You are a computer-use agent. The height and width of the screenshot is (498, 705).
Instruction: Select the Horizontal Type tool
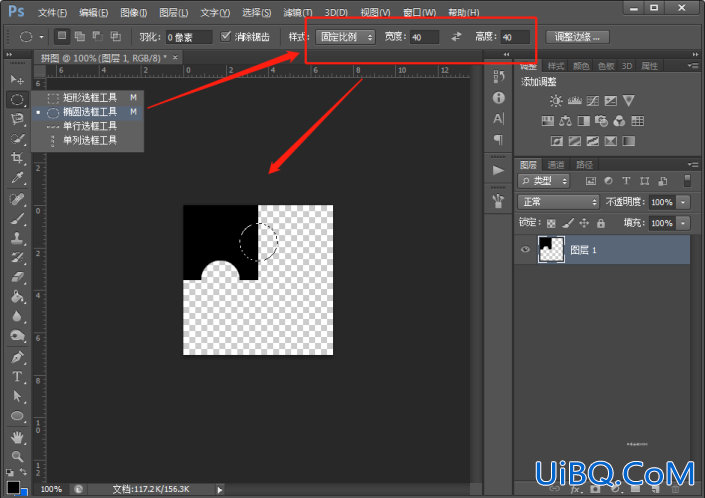tap(17, 377)
